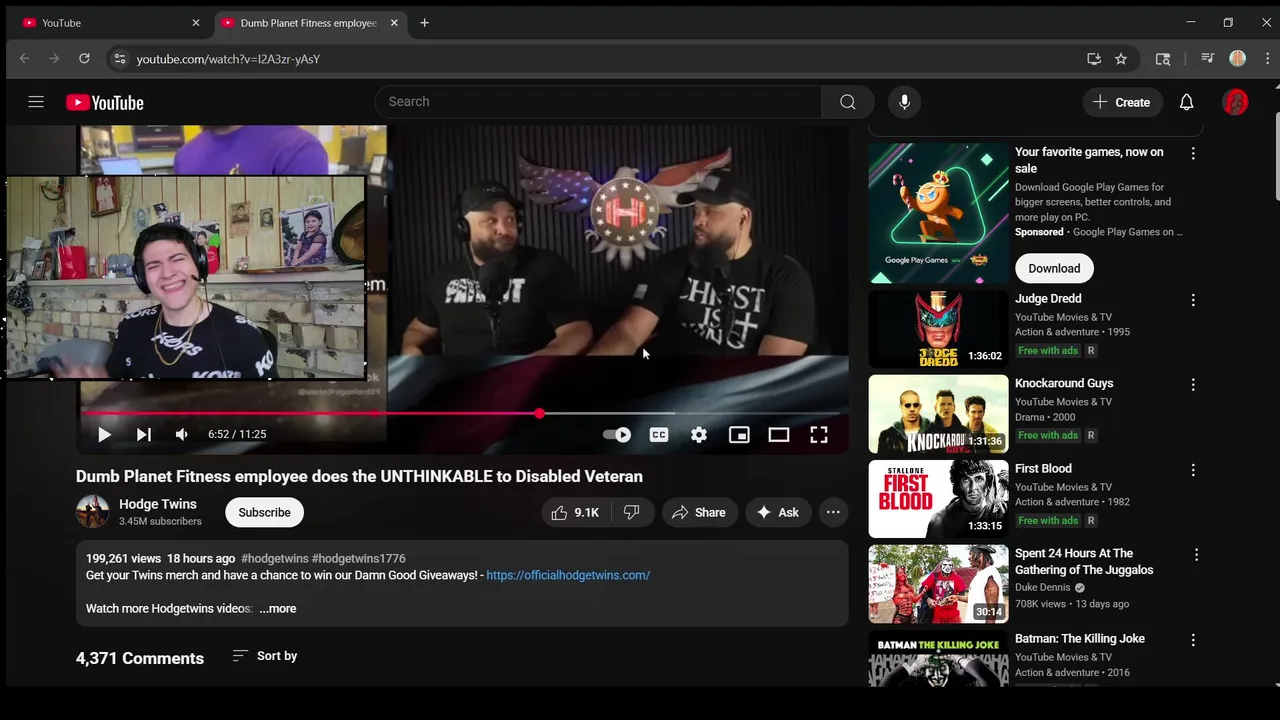Open the Judge Dredd thumbnail

(x=938, y=329)
